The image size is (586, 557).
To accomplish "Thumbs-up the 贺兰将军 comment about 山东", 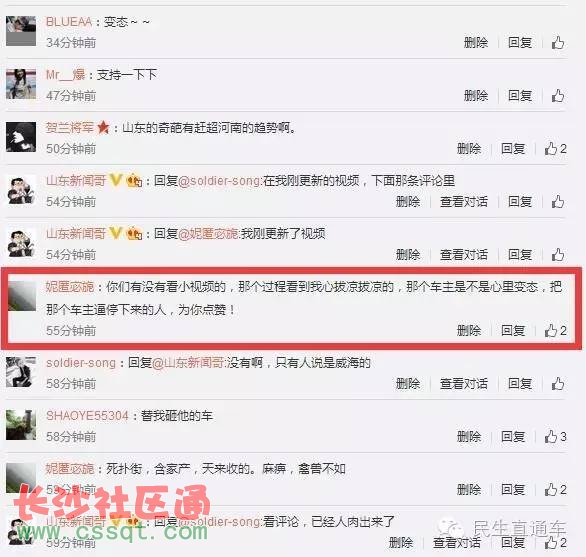I will coord(555,149).
